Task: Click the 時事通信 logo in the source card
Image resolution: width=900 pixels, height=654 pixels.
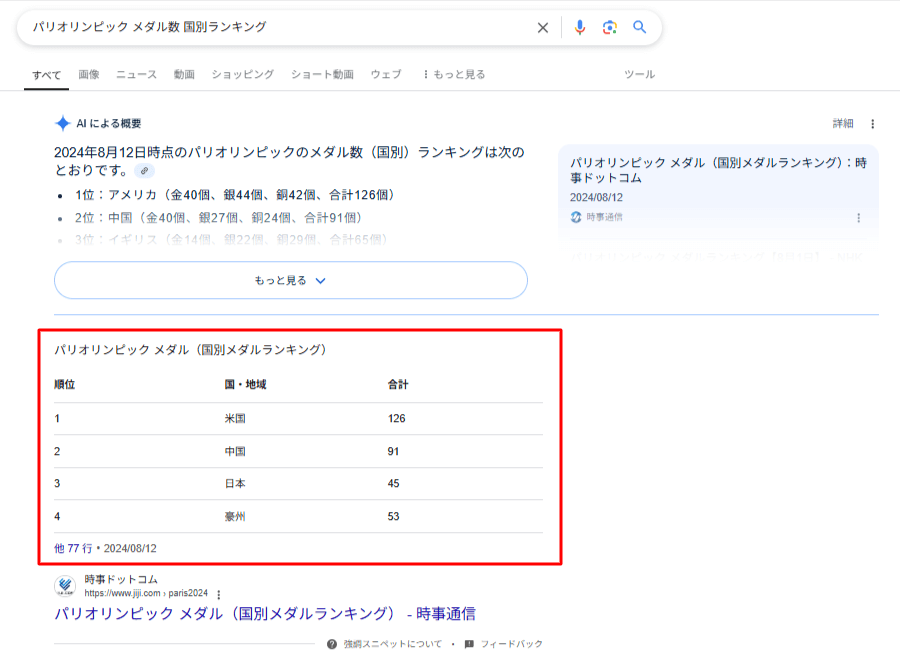Action: pos(576,217)
